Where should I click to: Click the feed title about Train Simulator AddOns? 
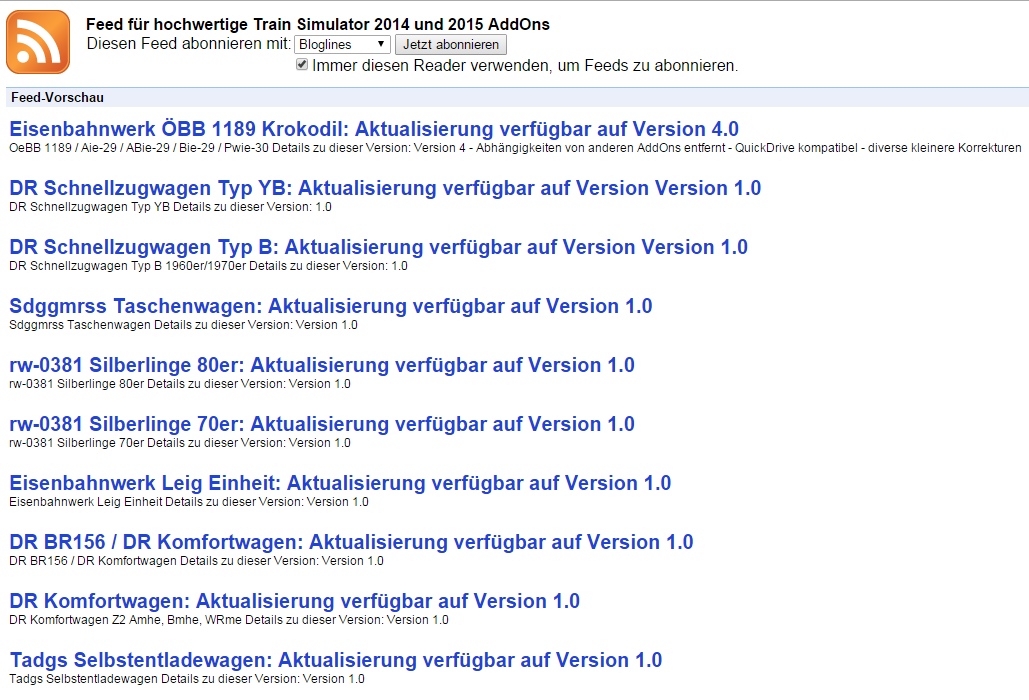[318, 24]
